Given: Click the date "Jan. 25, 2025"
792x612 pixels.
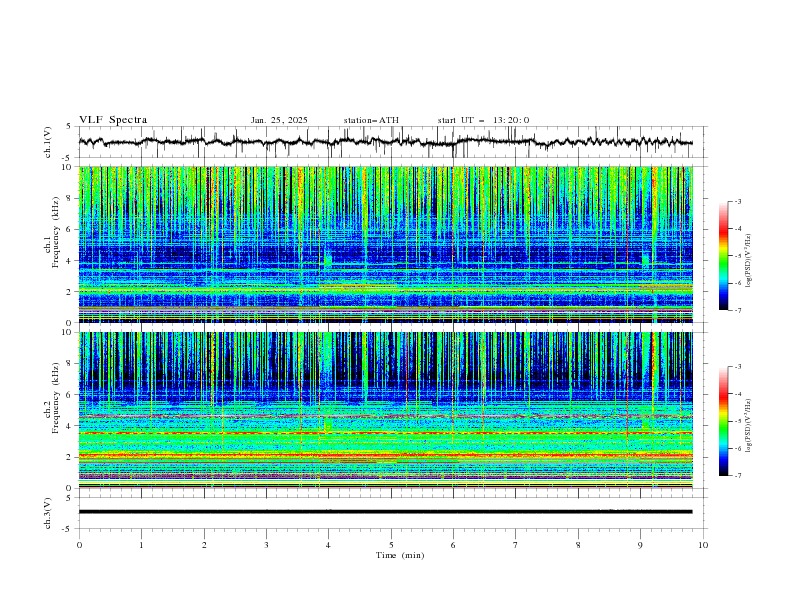Looking at the screenshot, I should coord(279,120).
